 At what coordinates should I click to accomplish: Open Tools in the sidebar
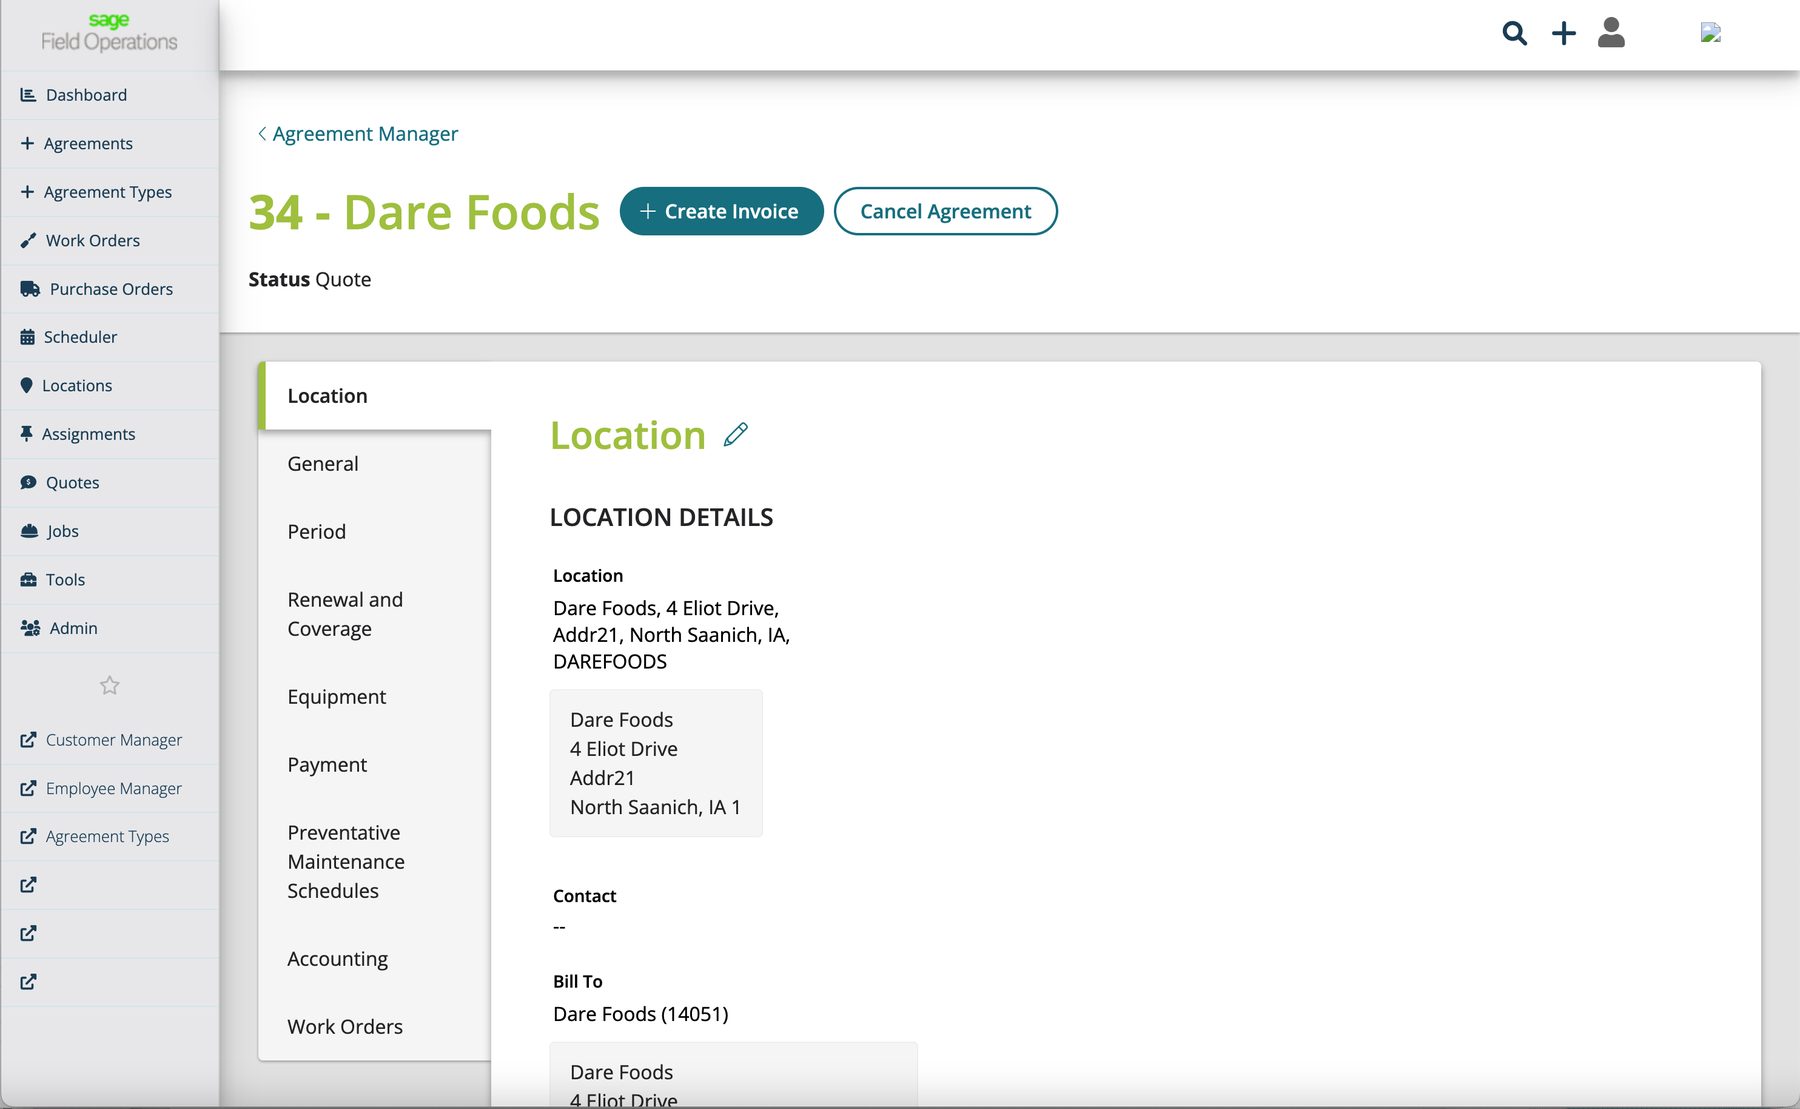click(110, 580)
